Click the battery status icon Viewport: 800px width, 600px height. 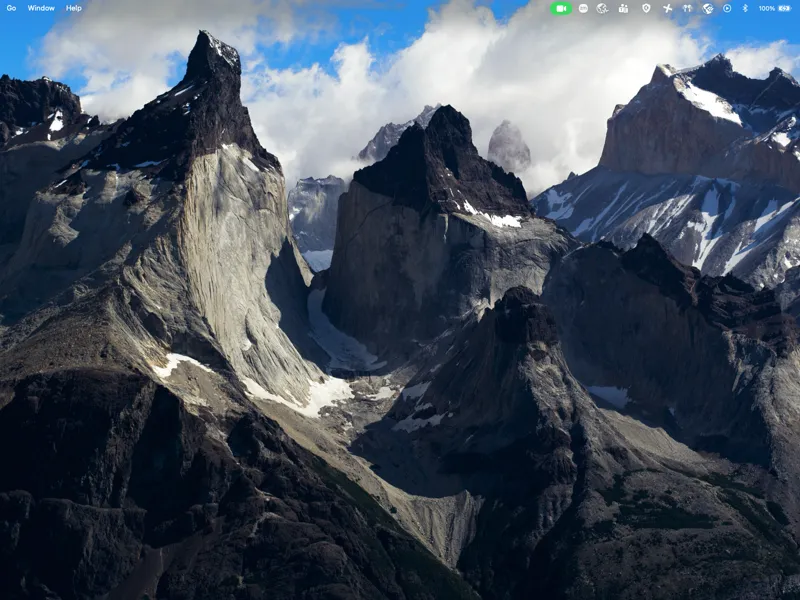tap(785, 8)
